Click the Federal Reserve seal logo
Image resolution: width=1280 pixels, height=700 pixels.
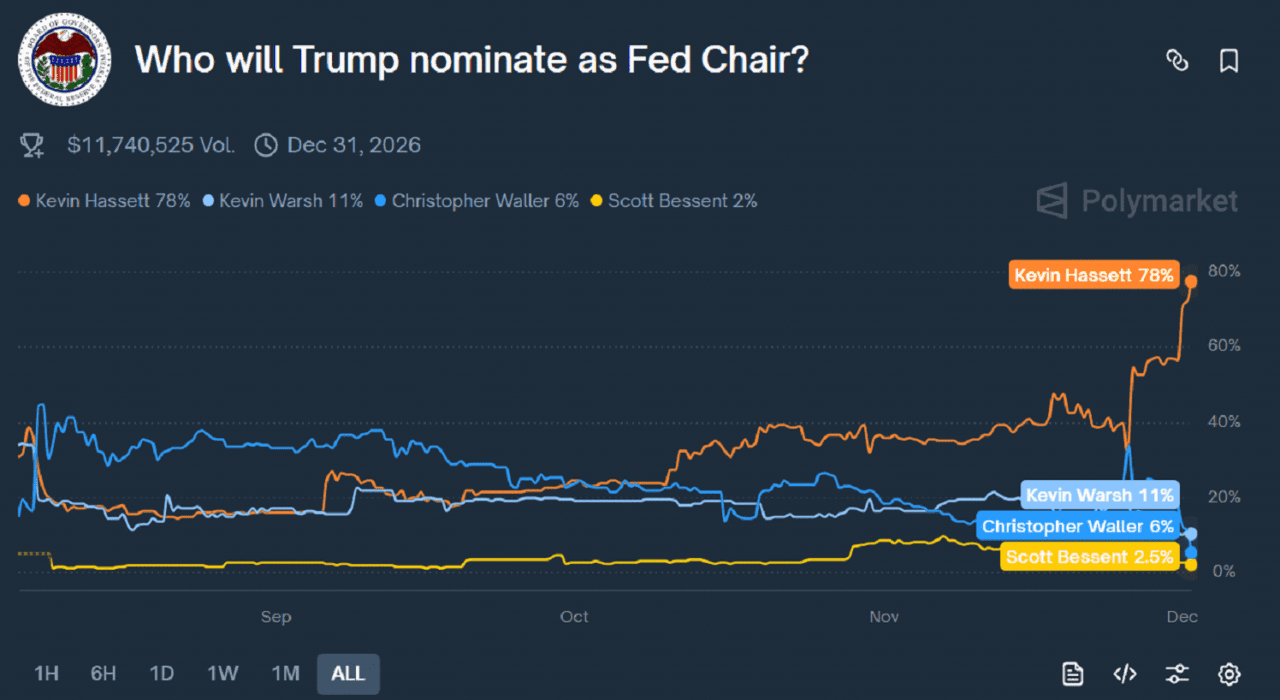click(x=64, y=60)
